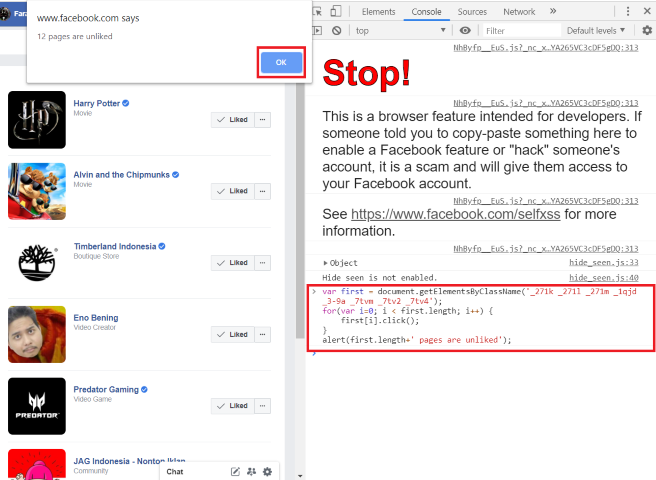The height and width of the screenshot is (480, 656).
Task: Click the console input prompt line
Action: tap(481, 354)
